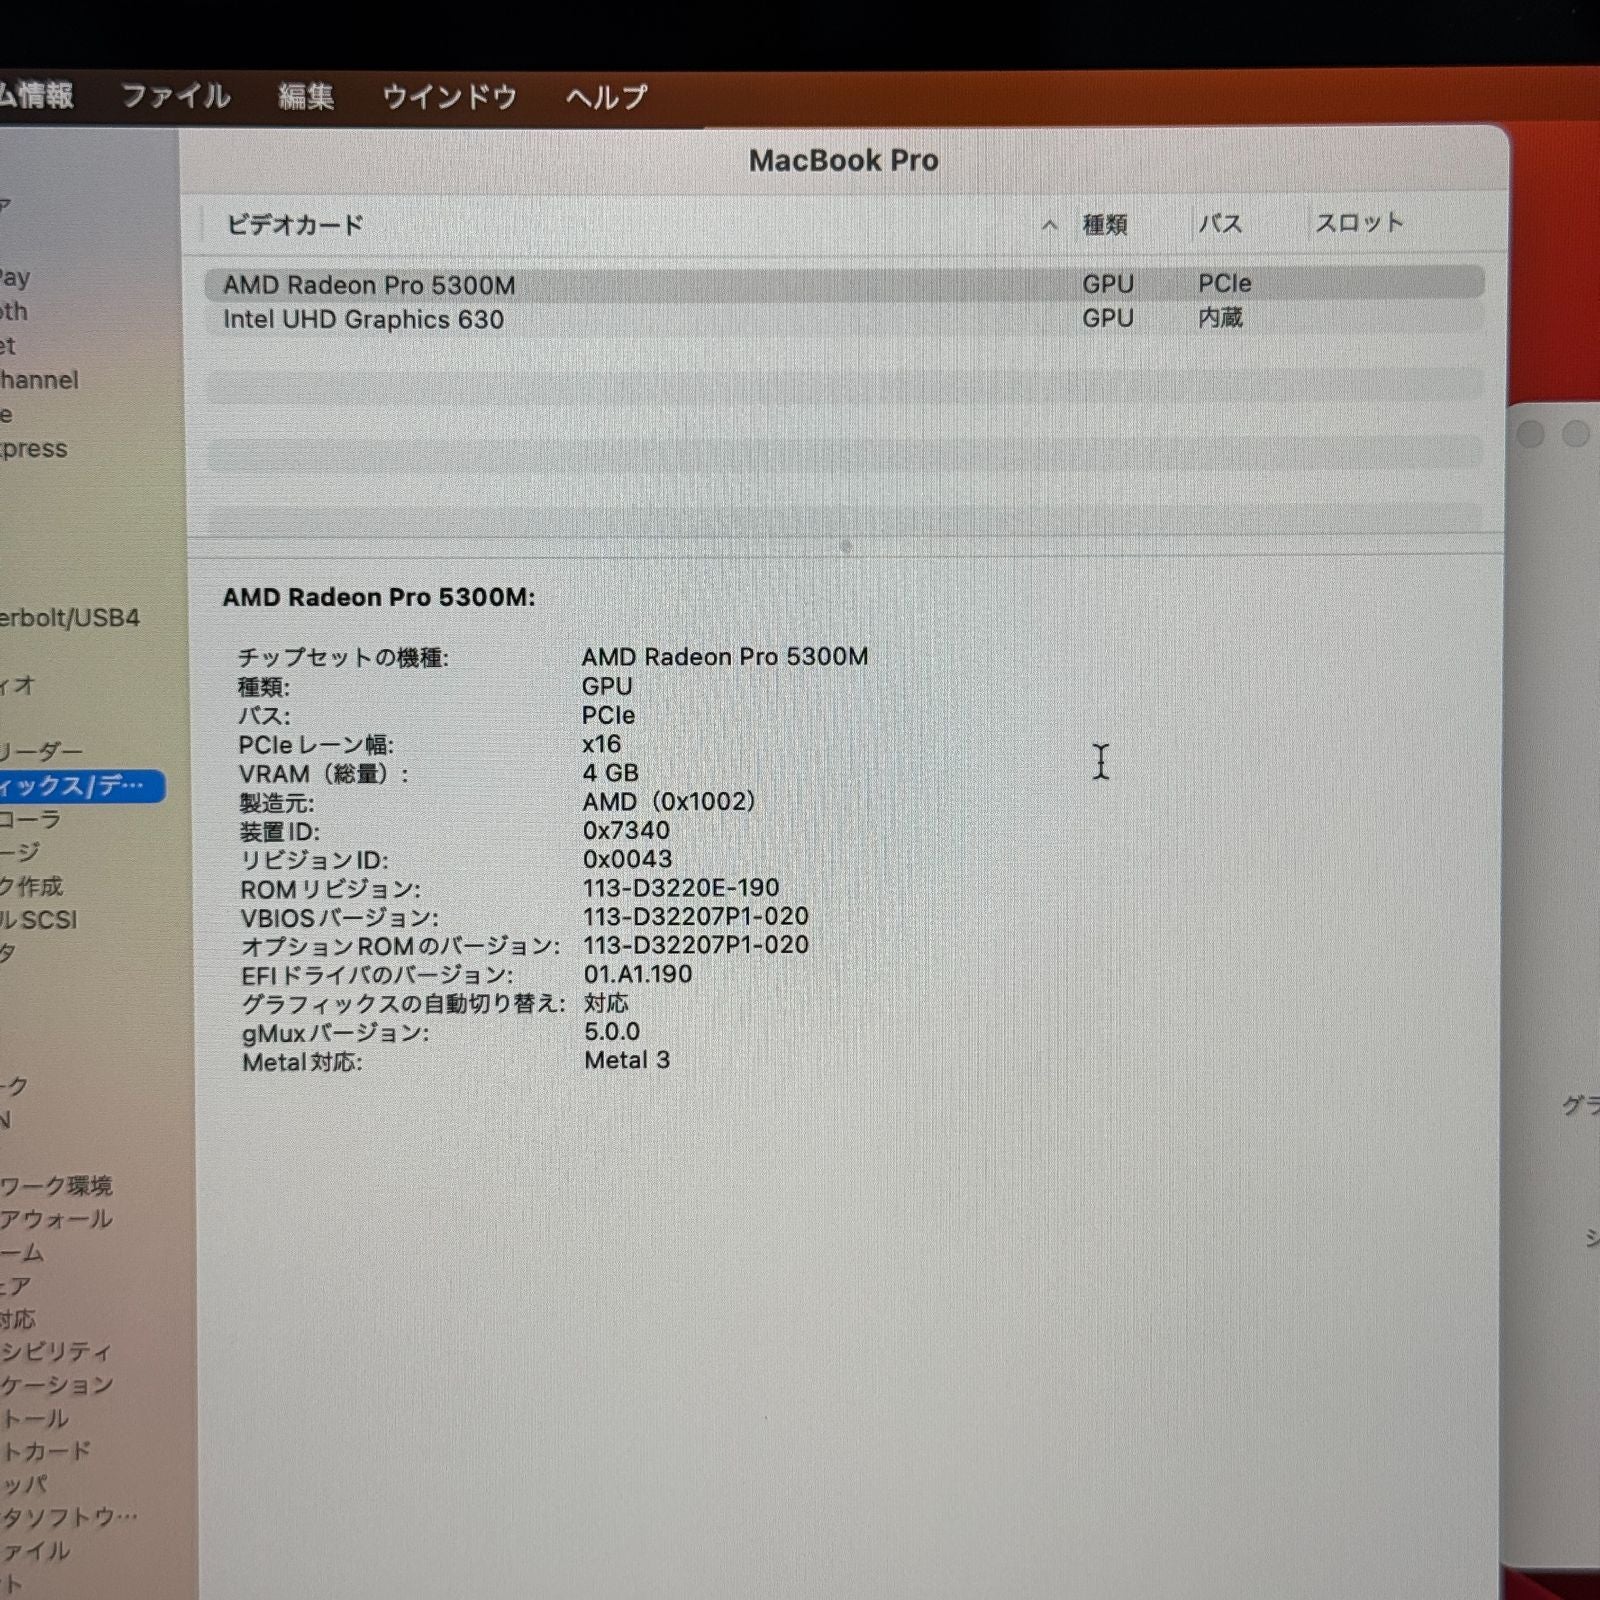Image resolution: width=1600 pixels, height=1600 pixels.
Task: Open the ファイル menu
Action: [175, 97]
